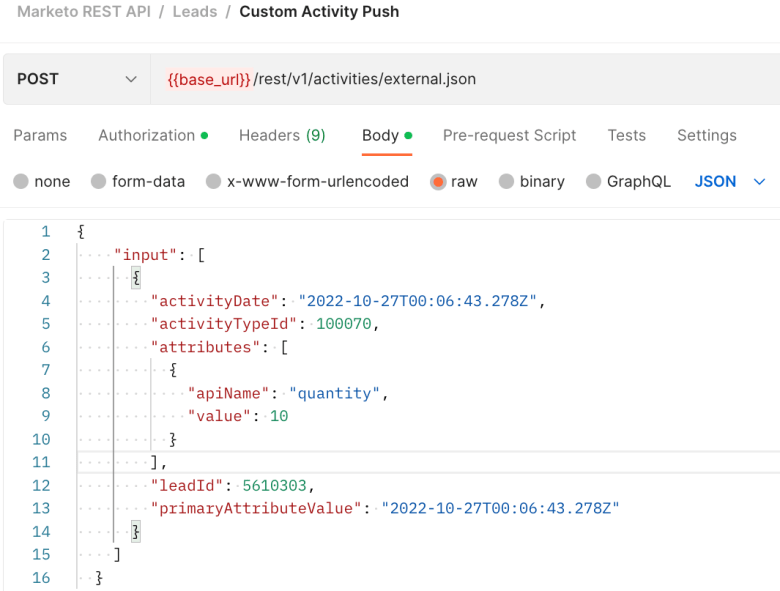Click the primaryAttributeValue timestamp string
The width and height of the screenshot is (780, 591).
tap(500, 508)
